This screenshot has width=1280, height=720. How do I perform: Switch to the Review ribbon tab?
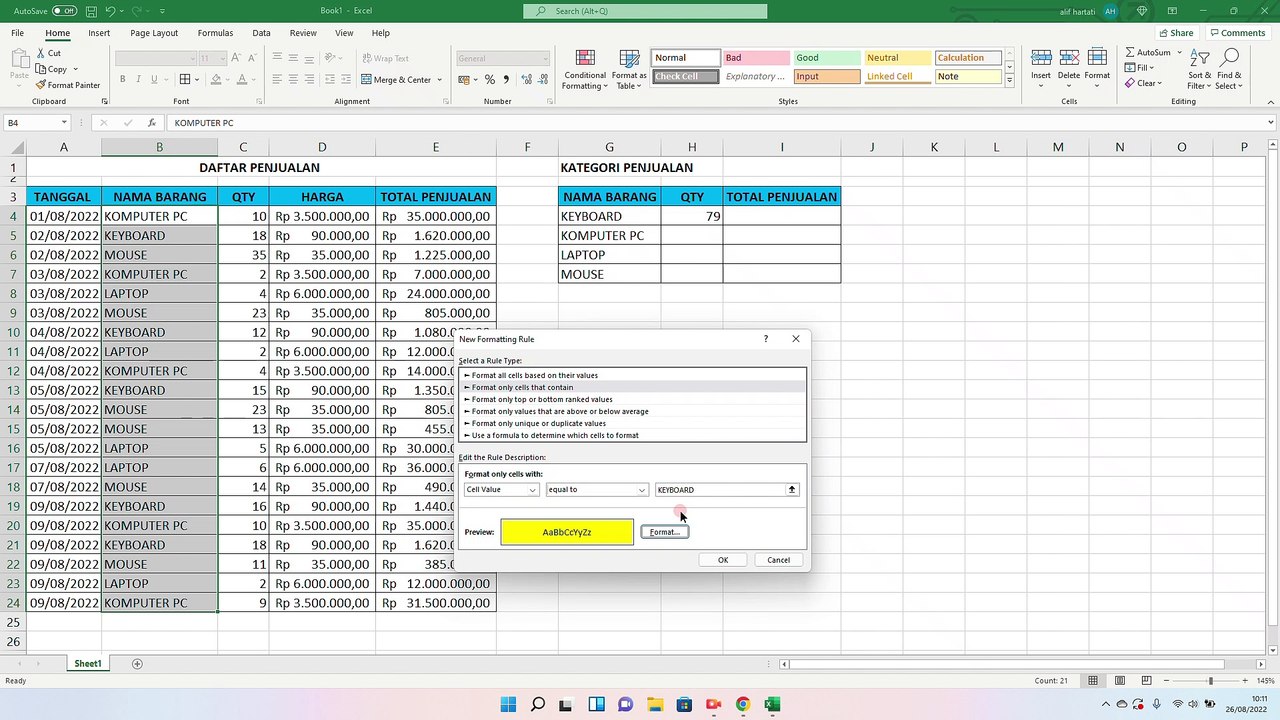click(303, 33)
